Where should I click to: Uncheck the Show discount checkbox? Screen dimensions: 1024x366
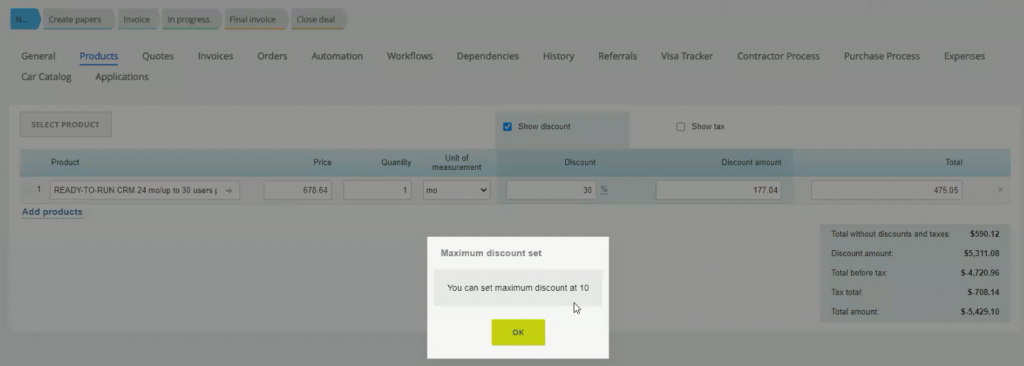[507, 127]
